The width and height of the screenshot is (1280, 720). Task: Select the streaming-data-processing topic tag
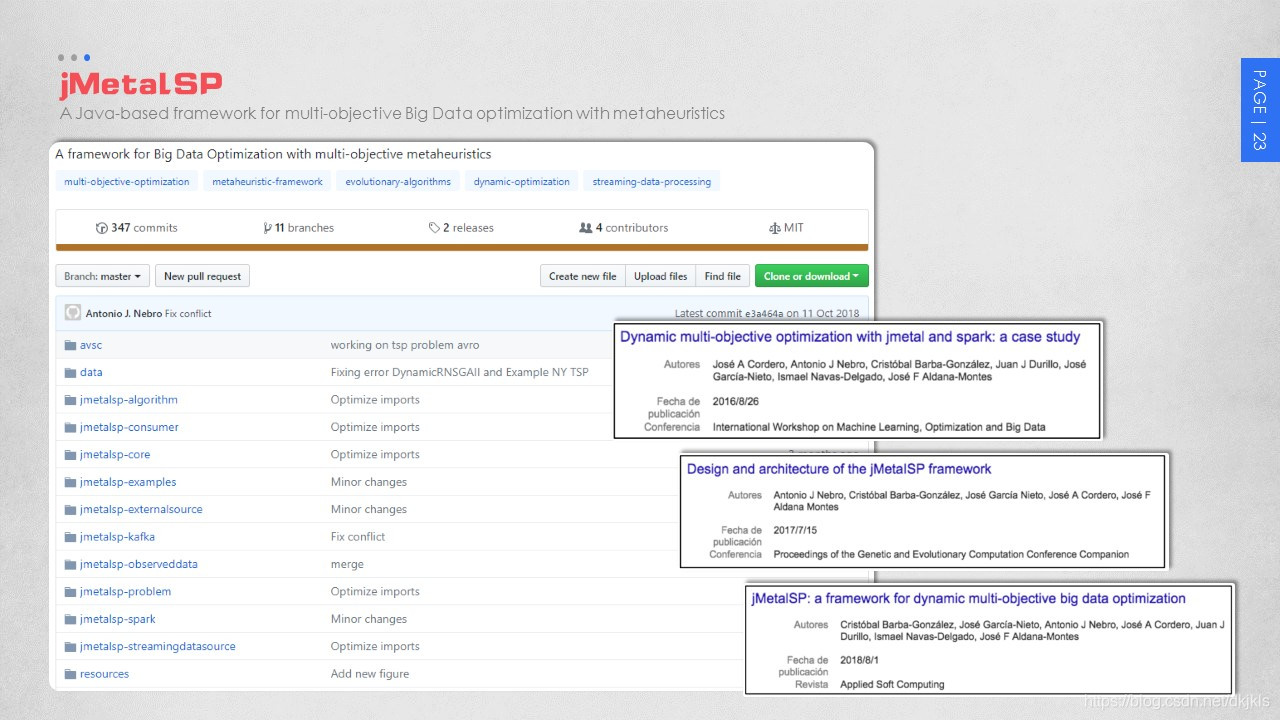(652, 182)
